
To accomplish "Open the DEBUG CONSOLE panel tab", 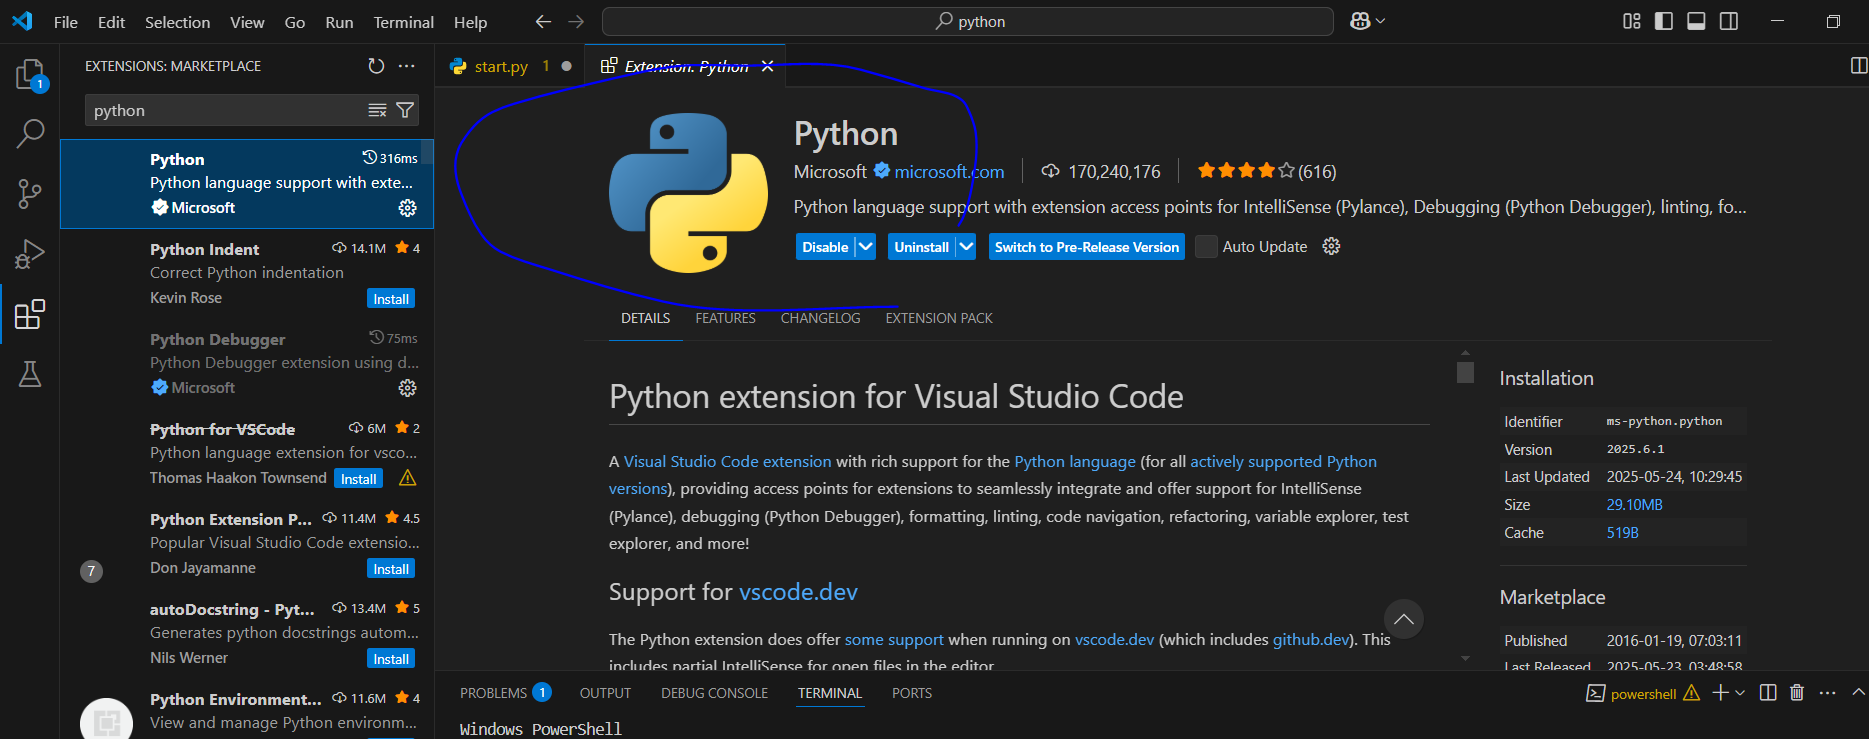I will coord(714,693).
